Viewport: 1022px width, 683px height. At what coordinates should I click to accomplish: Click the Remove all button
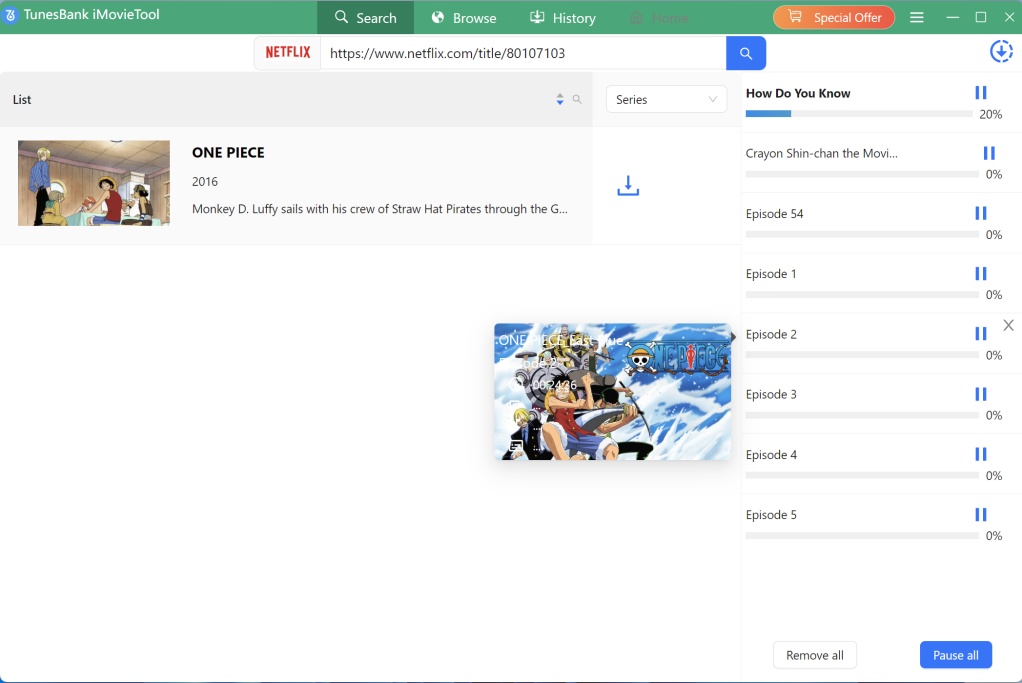(814, 655)
